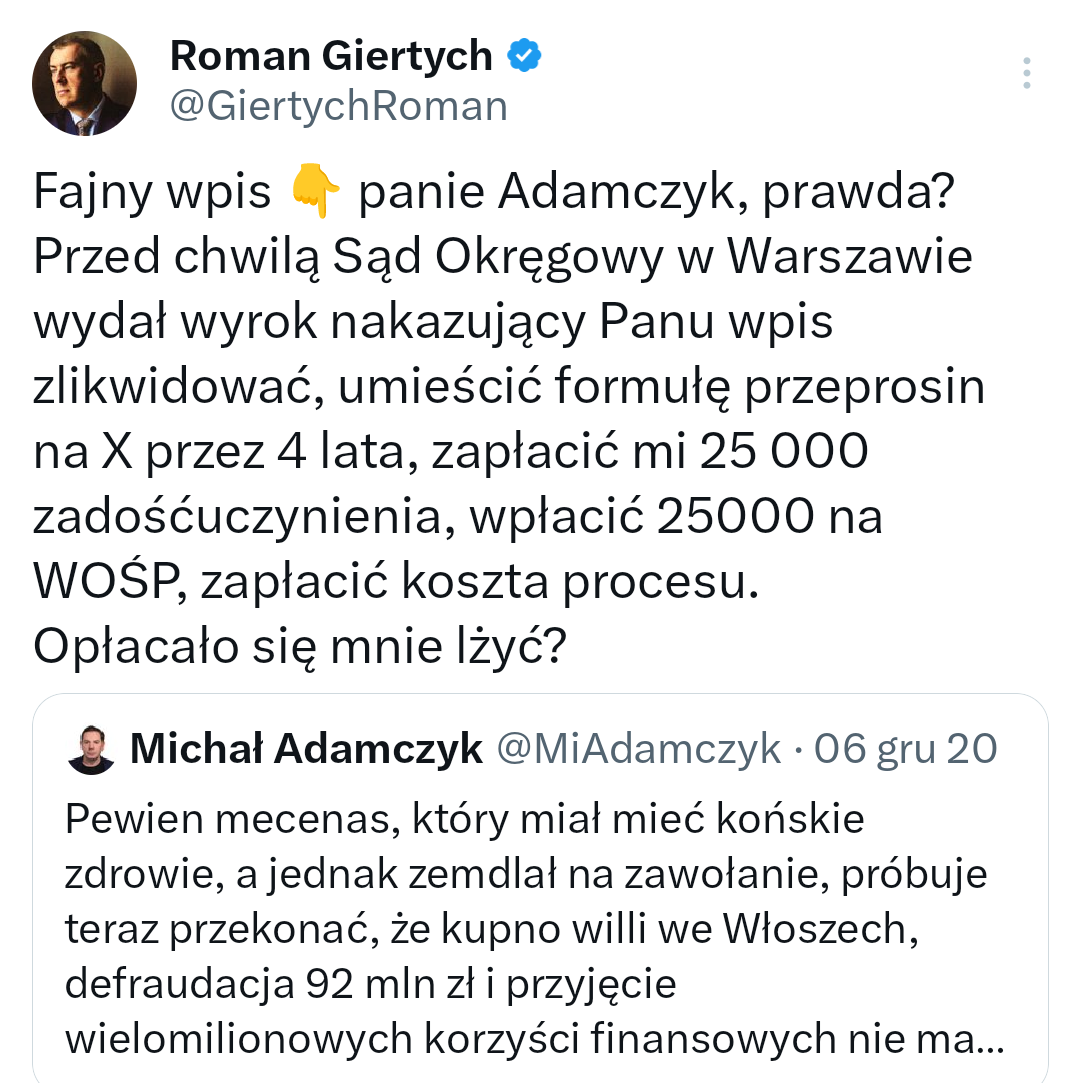Viewport: 1080px width, 1083px height.
Task: Expand truncated quoted text at the ellipsis
Action: click(x=990, y=1039)
